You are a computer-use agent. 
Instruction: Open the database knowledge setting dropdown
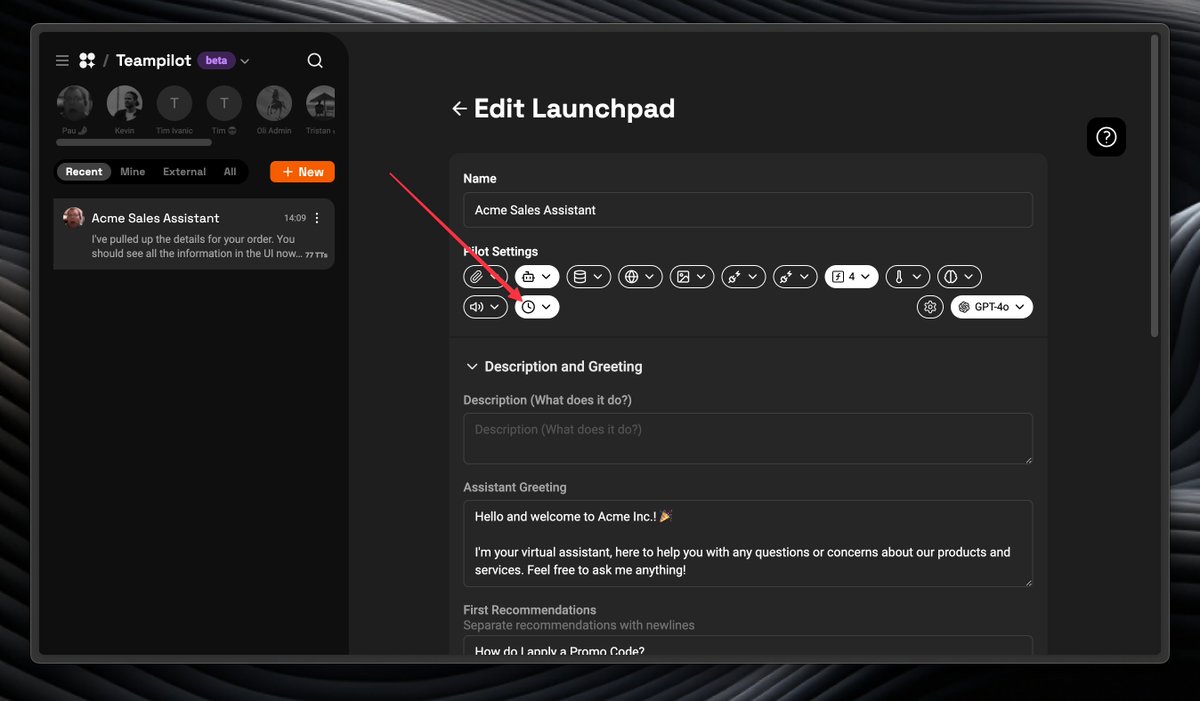click(589, 277)
